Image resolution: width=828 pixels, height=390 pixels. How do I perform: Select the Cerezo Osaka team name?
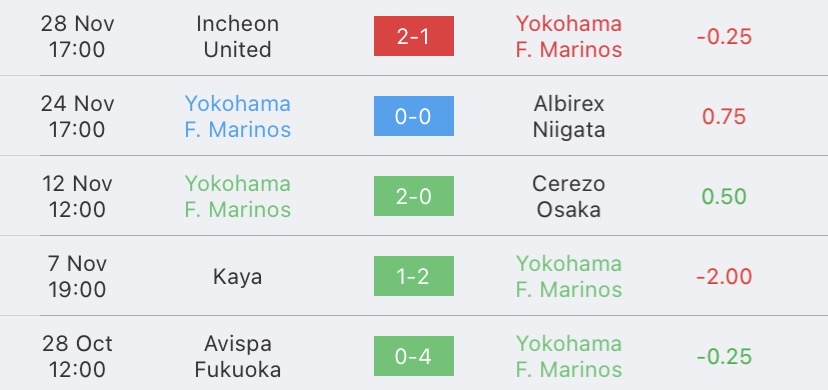click(x=569, y=196)
